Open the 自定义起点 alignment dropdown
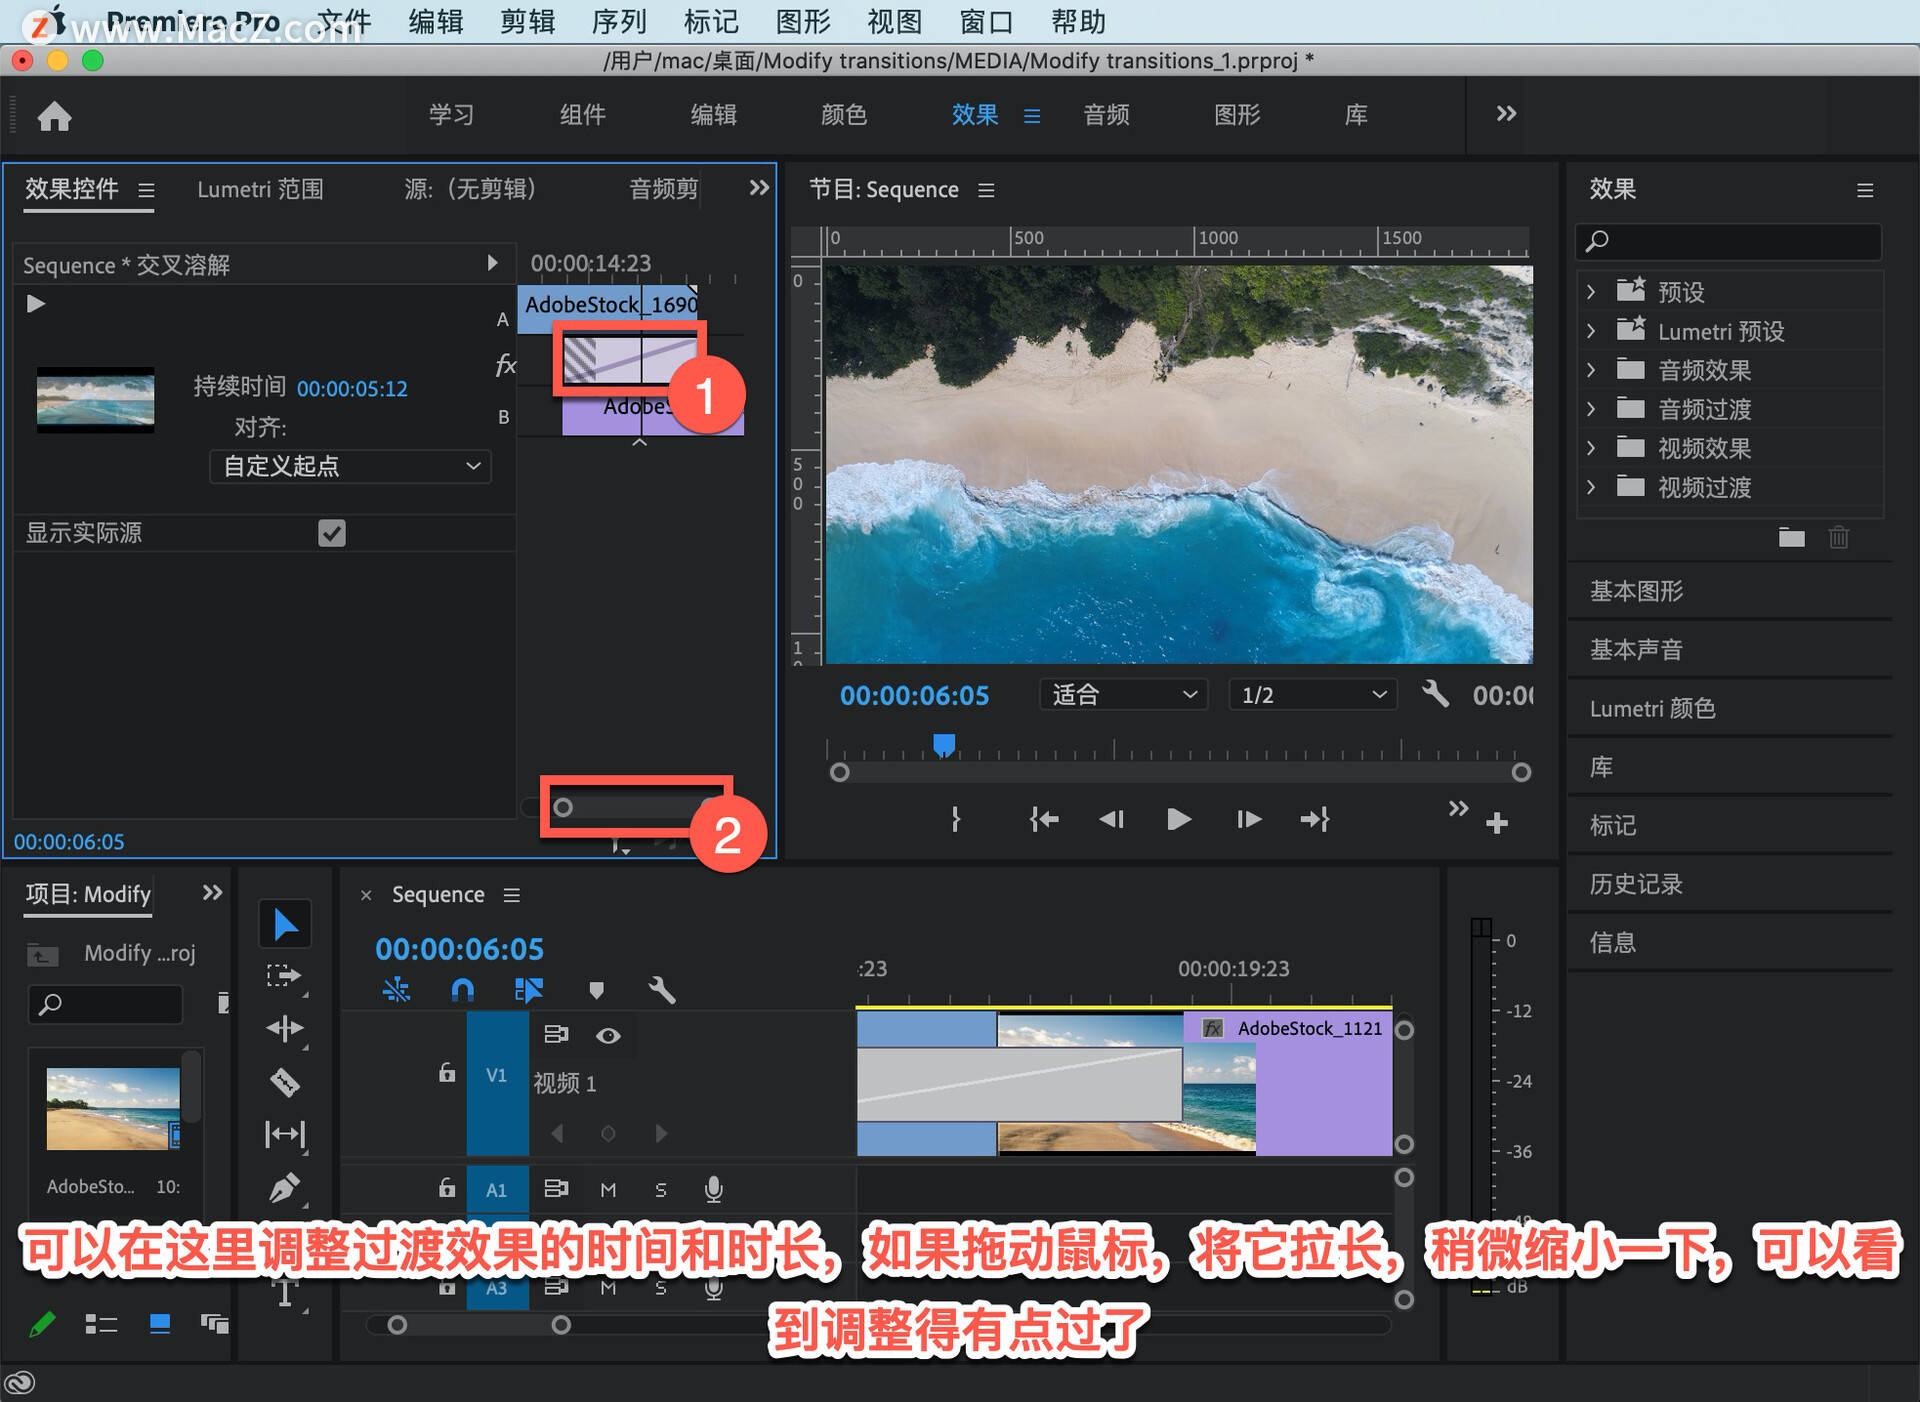Image resolution: width=1920 pixels, height=1402 pixels. [x=350, y=467]
